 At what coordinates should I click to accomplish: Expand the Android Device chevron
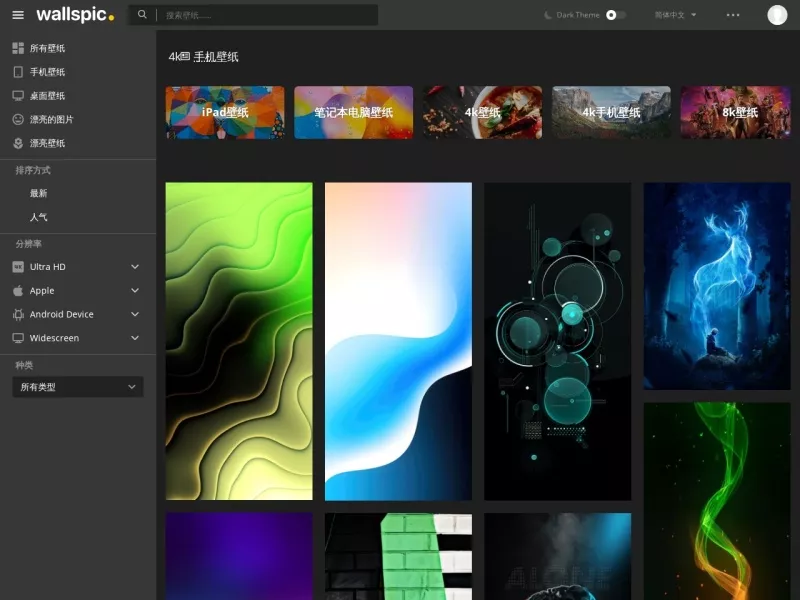135,314
